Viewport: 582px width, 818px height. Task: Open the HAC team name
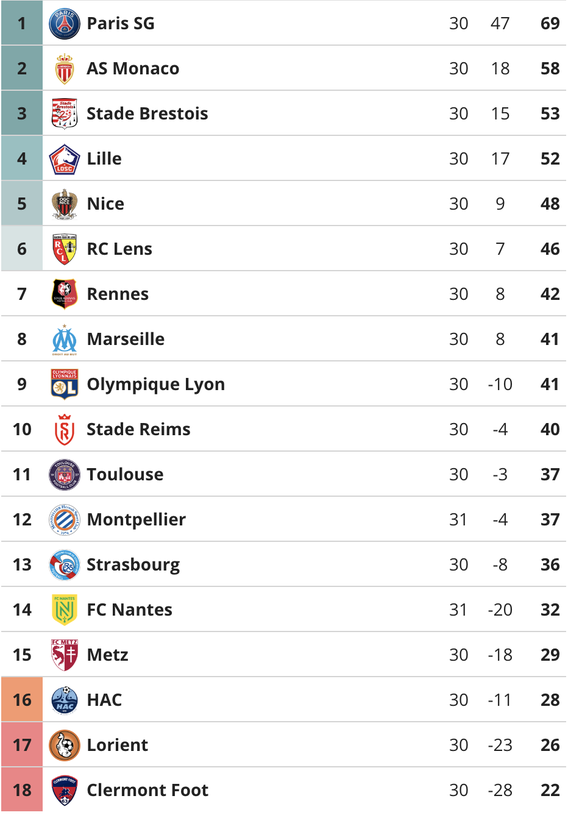click(x=104, y=700)
